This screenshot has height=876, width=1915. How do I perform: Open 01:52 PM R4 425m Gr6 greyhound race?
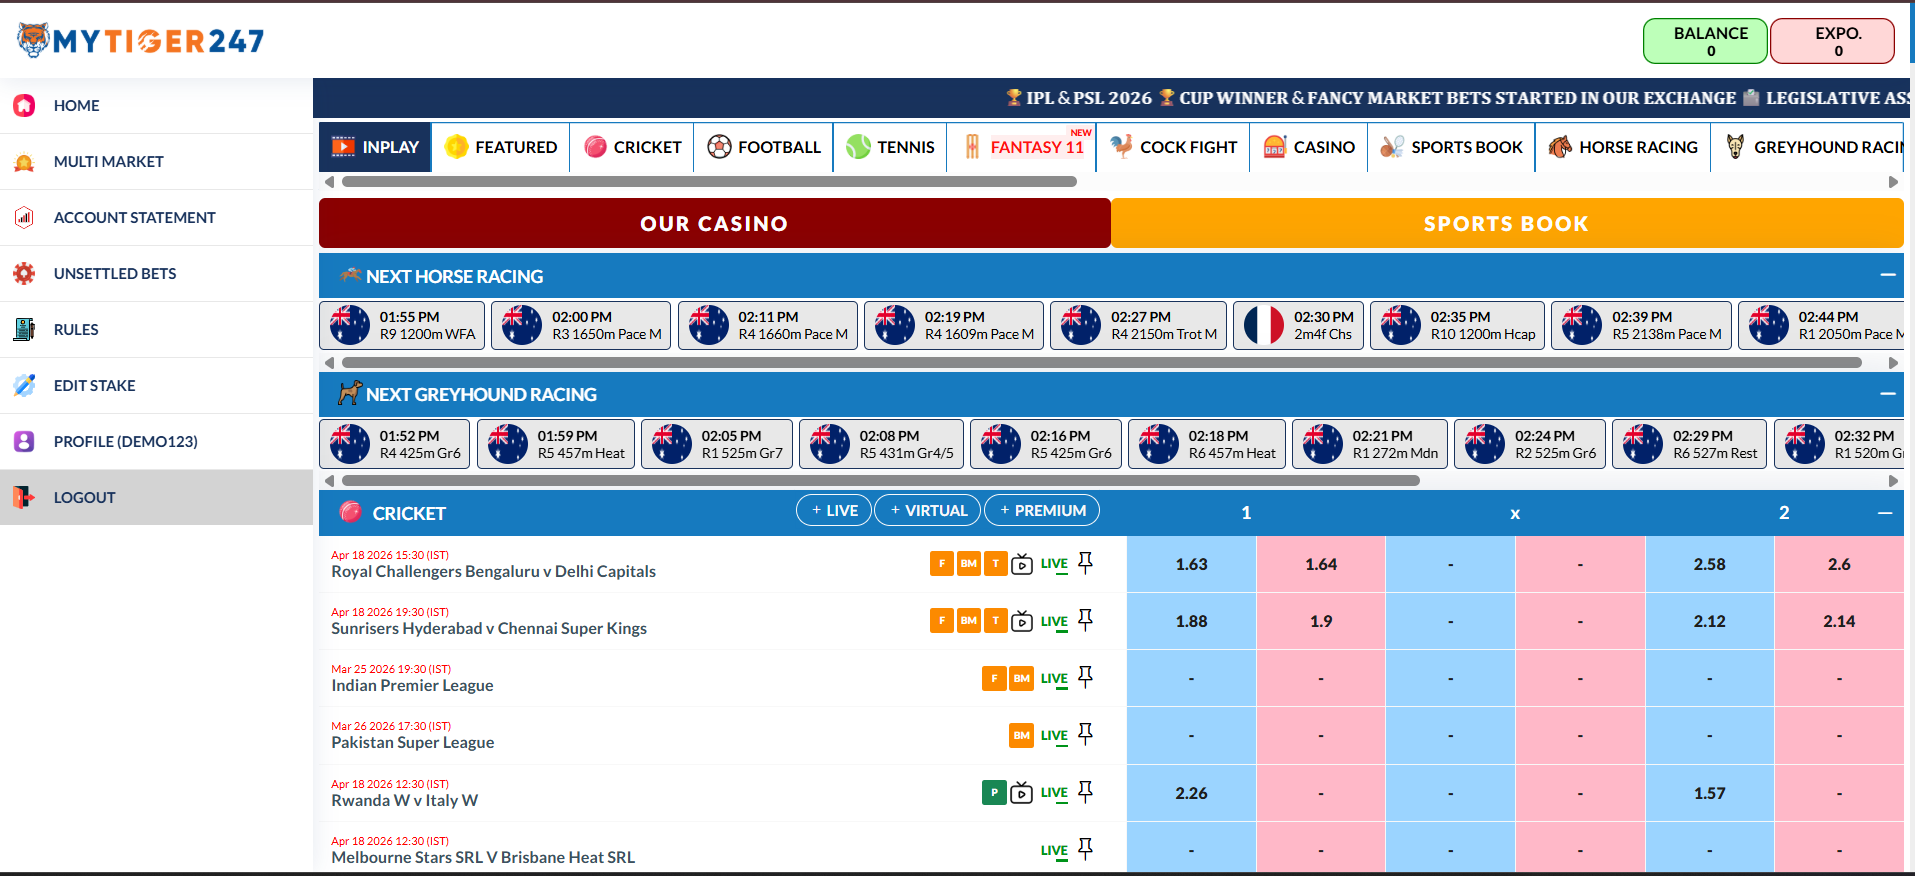395,444
